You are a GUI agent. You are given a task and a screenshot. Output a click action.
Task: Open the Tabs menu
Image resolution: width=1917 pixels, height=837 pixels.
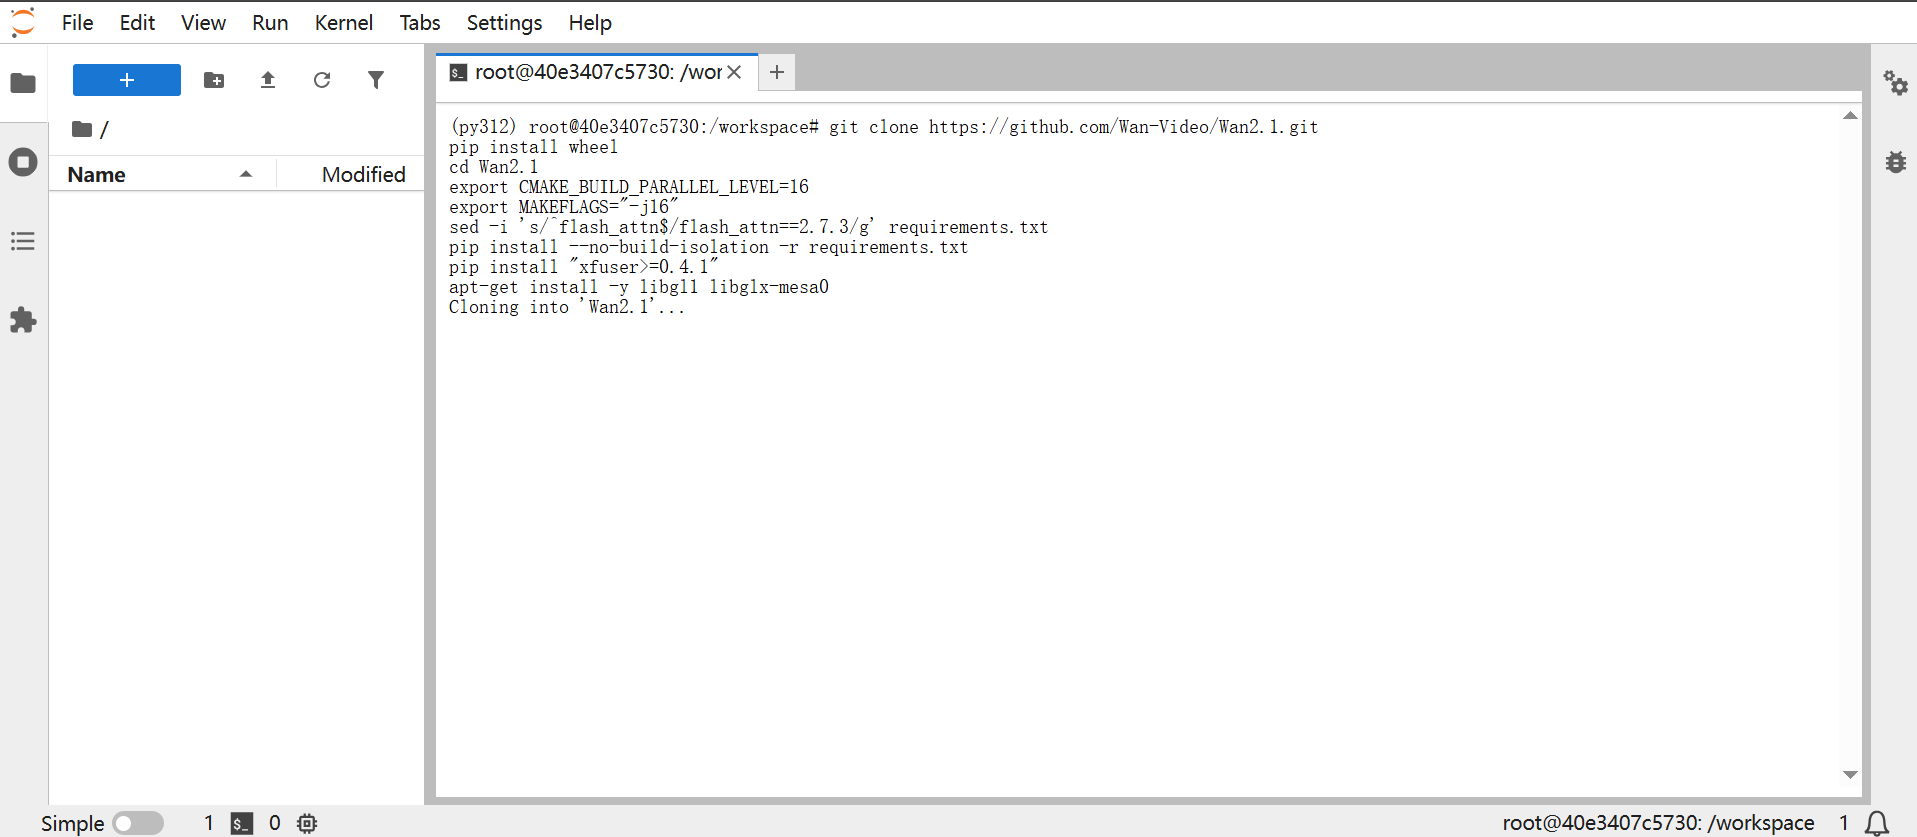point(420,22)
